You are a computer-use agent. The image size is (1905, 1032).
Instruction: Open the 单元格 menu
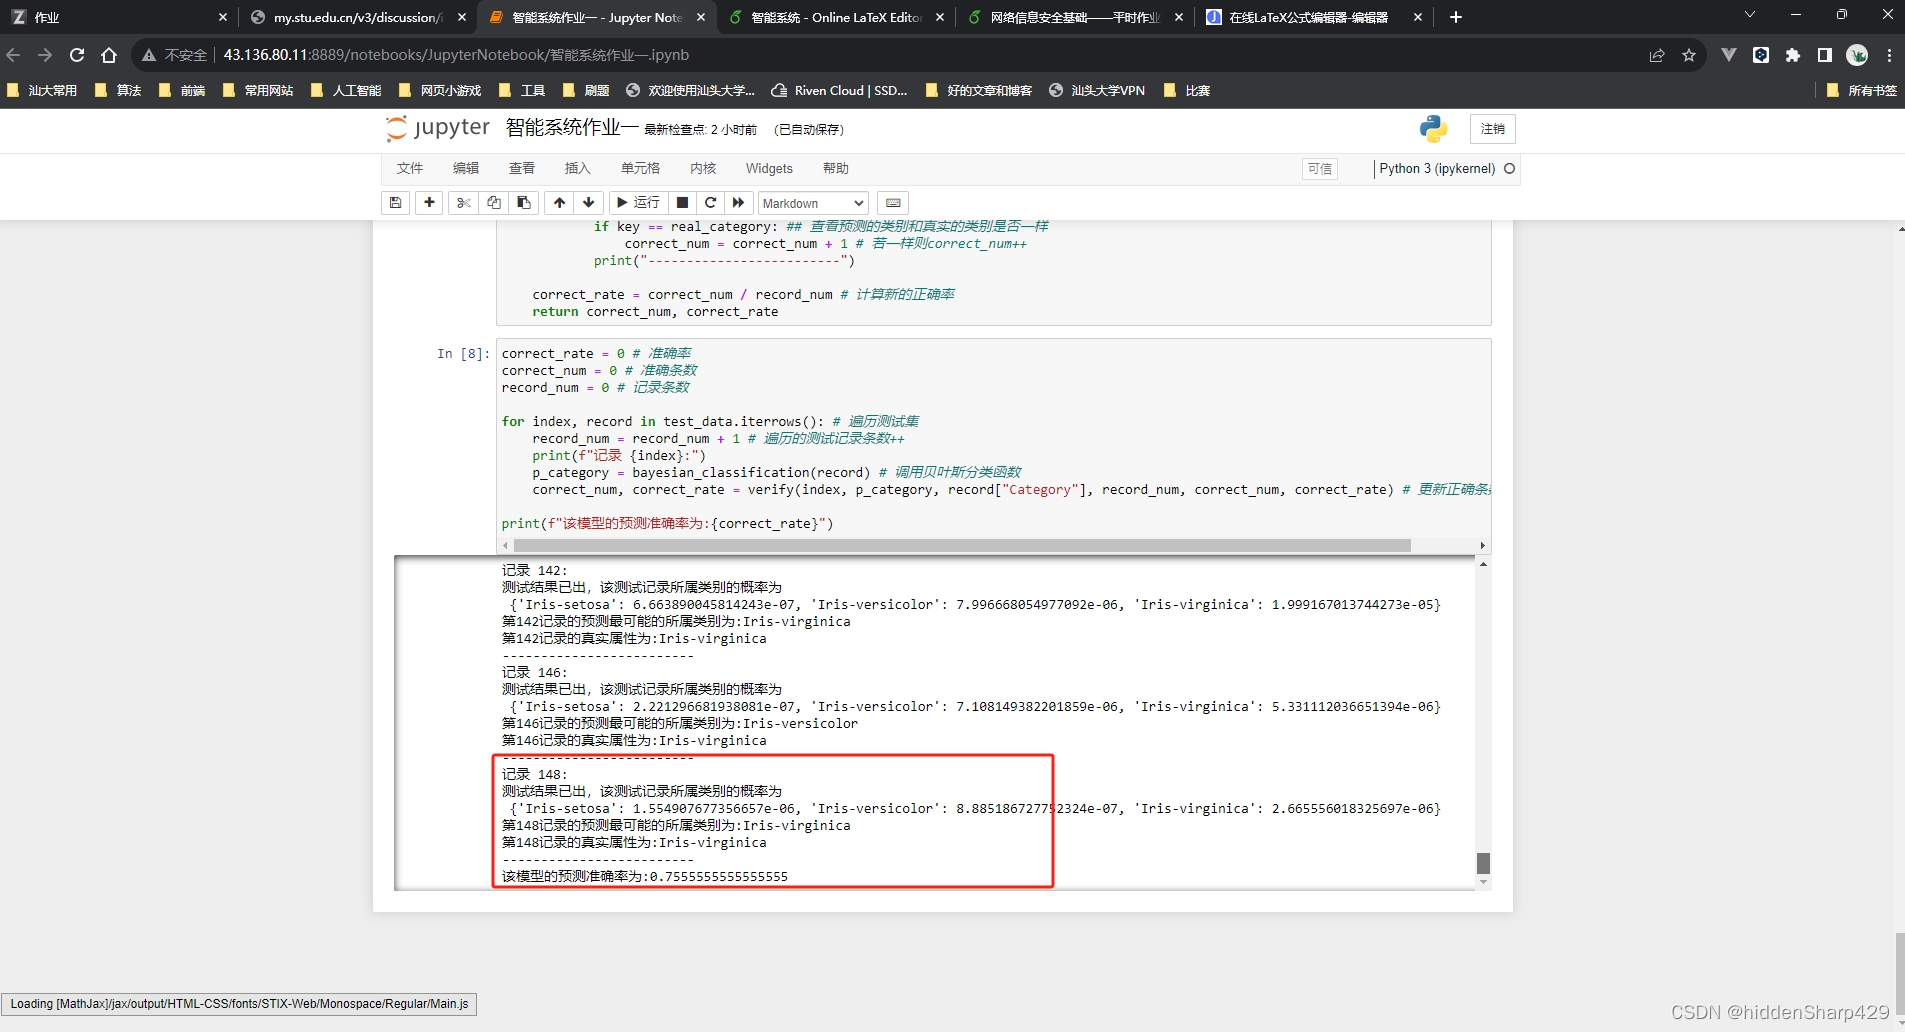tap(640, 168)
